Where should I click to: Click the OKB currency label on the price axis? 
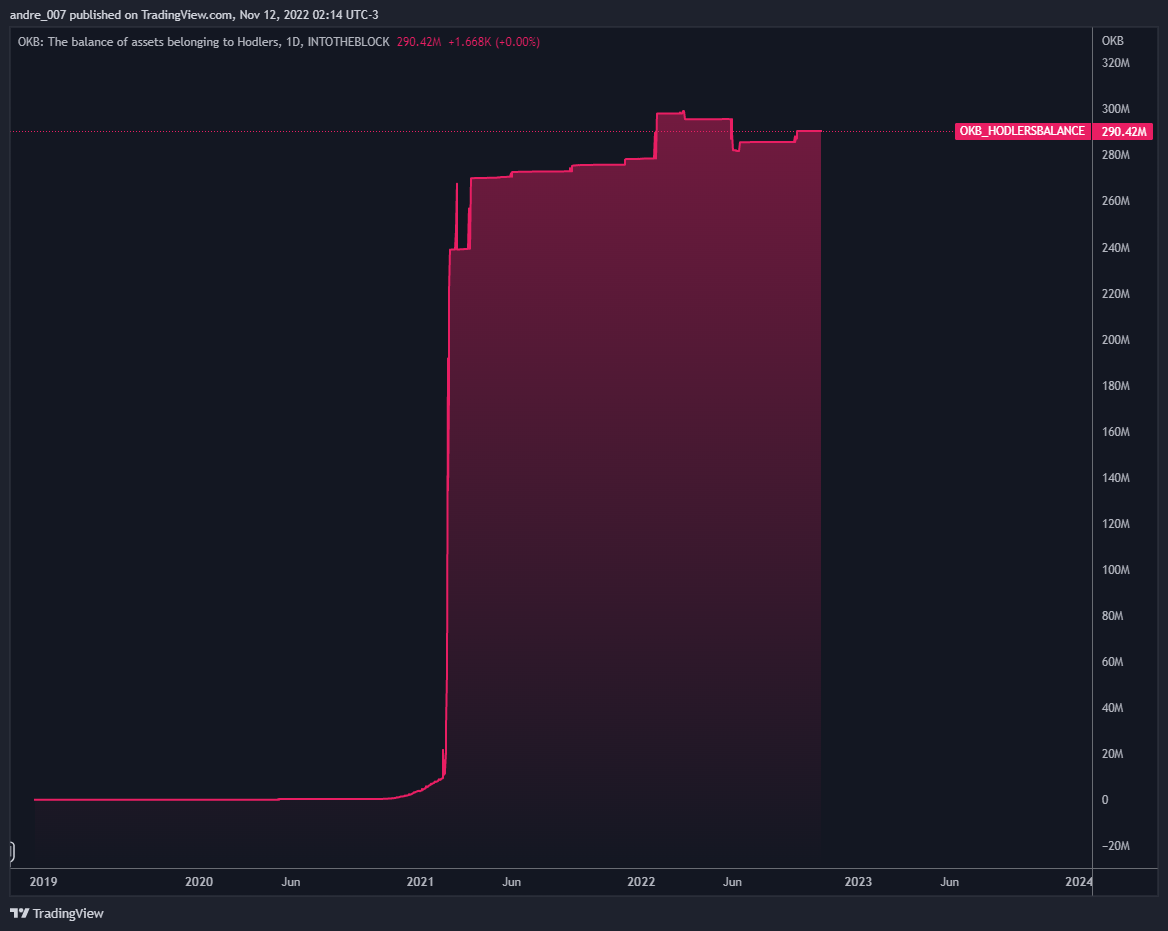tap(1112, 41)
